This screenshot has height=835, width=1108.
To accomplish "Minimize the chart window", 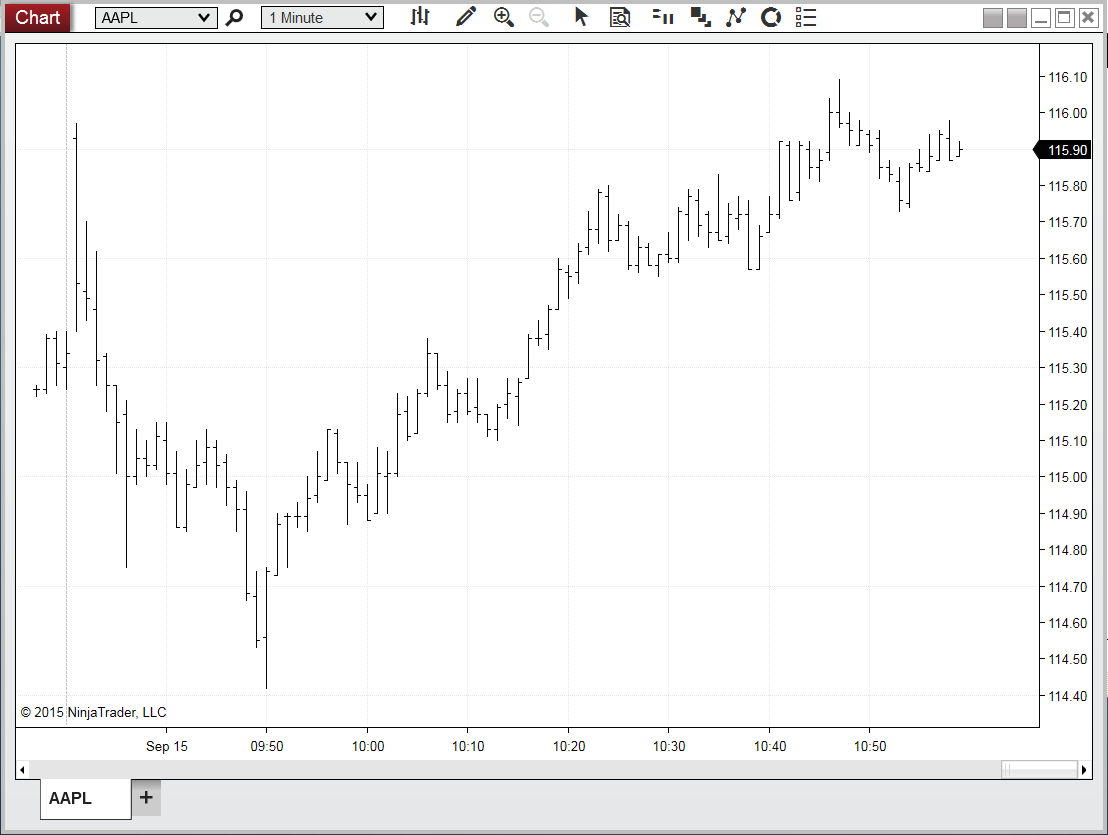I will click(1041, 18).
